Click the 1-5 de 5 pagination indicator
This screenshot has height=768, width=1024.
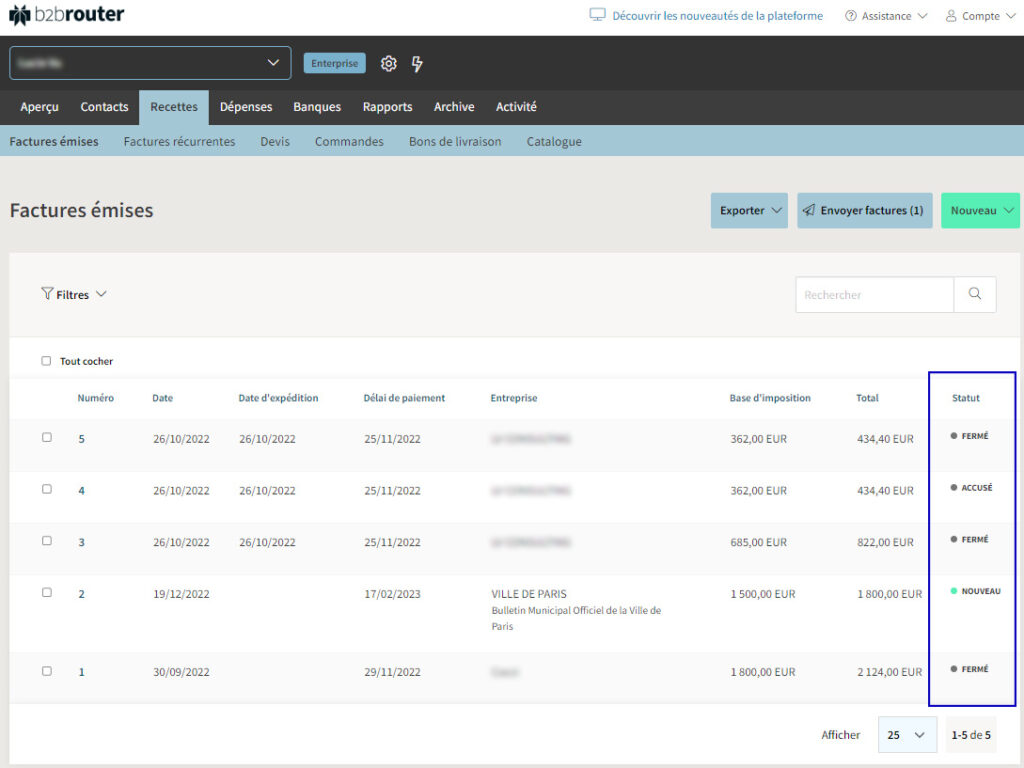971,735
